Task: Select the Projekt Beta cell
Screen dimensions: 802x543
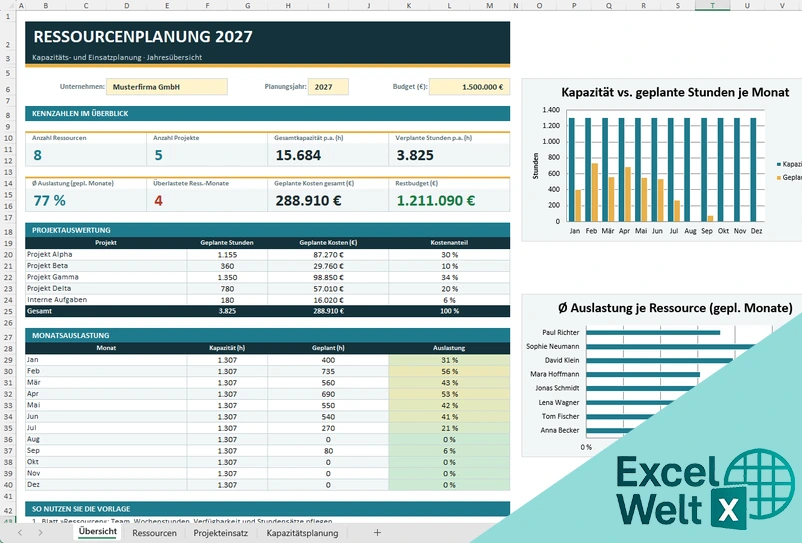Action: [106, 266]
